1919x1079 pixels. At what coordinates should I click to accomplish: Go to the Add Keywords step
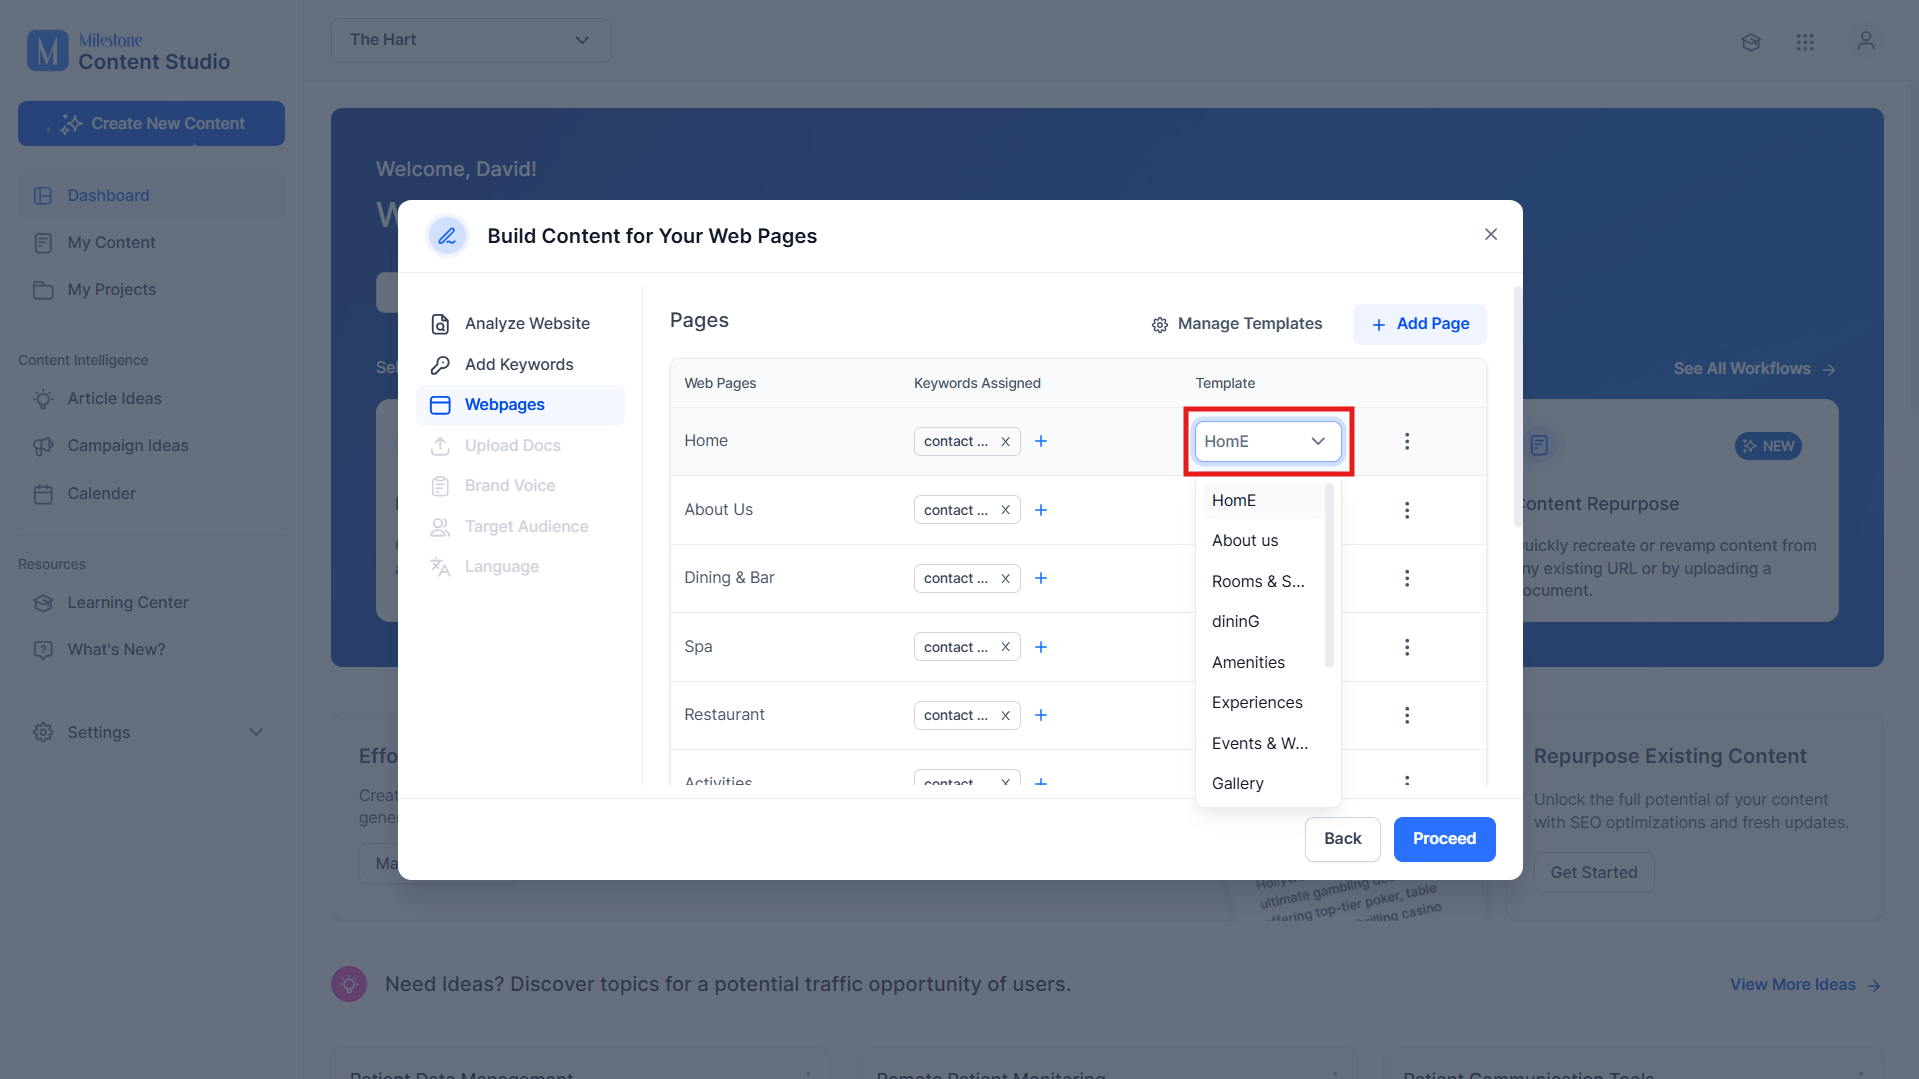(520, 364)
